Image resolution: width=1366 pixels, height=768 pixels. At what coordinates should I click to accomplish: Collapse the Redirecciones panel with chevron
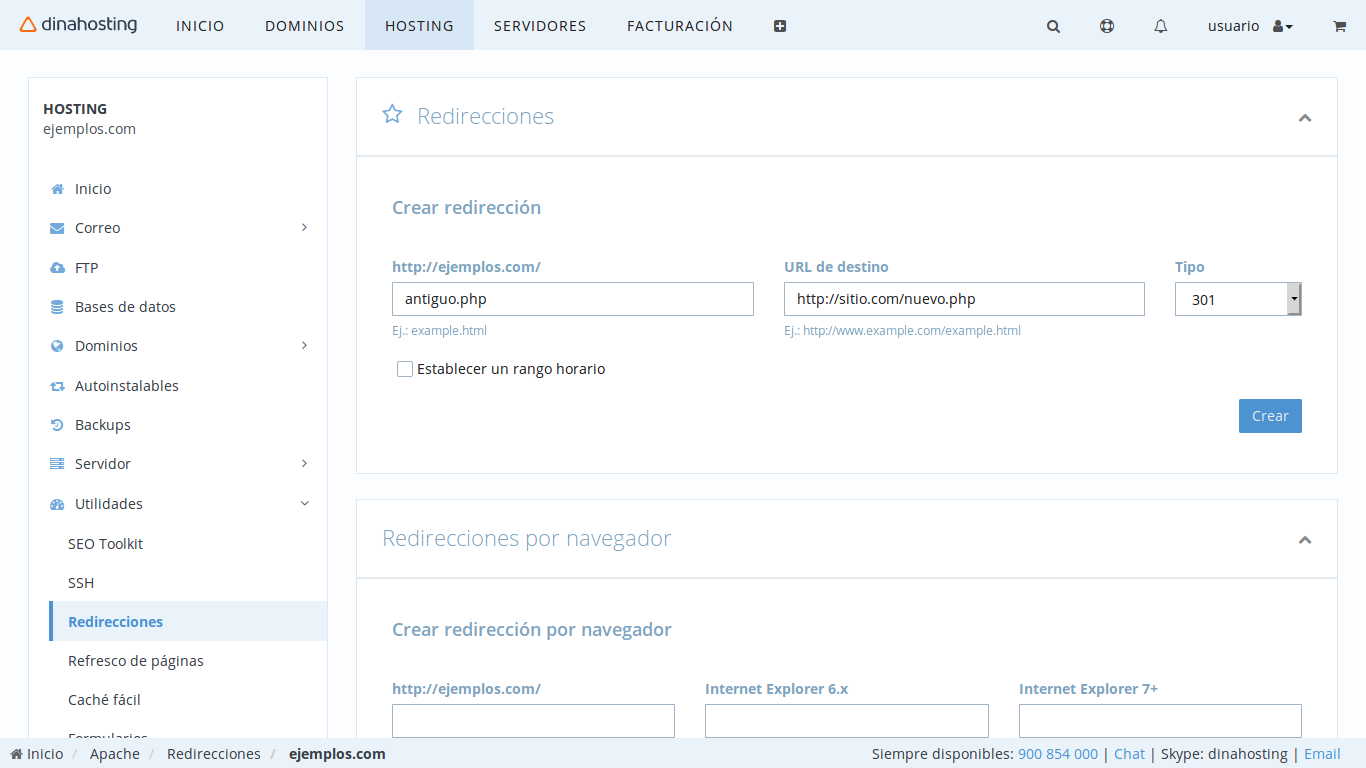coord(1304,118)
